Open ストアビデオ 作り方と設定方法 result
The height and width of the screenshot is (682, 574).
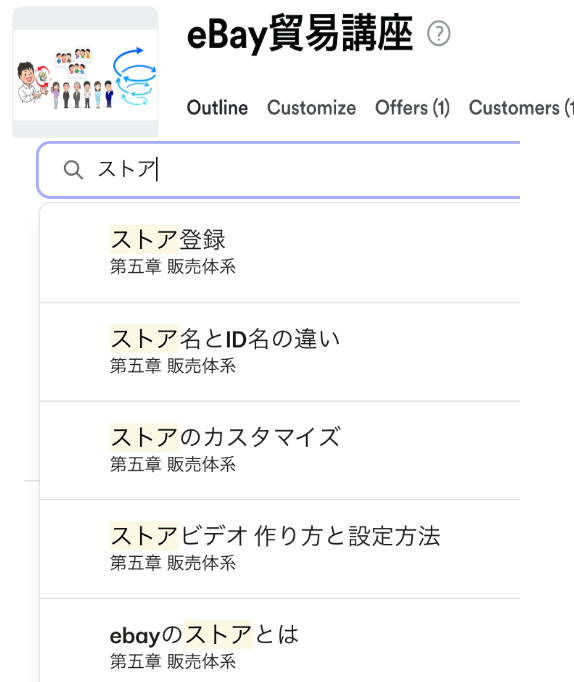coord(280,549)
